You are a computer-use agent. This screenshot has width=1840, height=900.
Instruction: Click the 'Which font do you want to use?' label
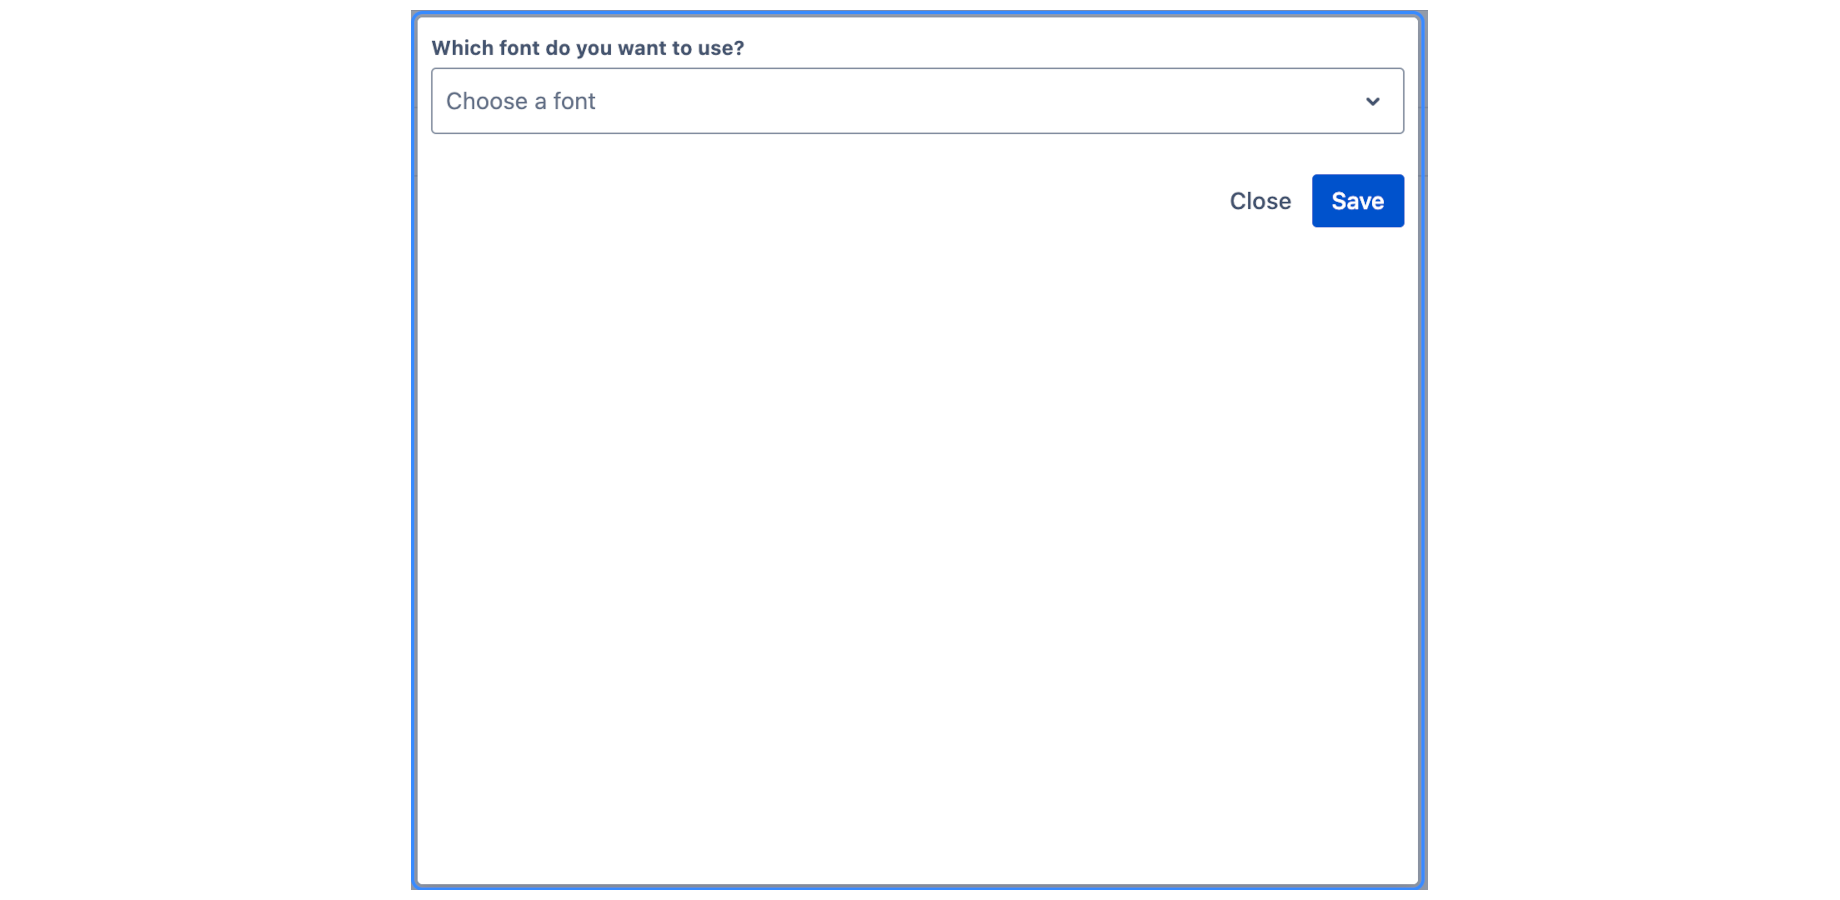pyautogui.click(x=587, y=48)
